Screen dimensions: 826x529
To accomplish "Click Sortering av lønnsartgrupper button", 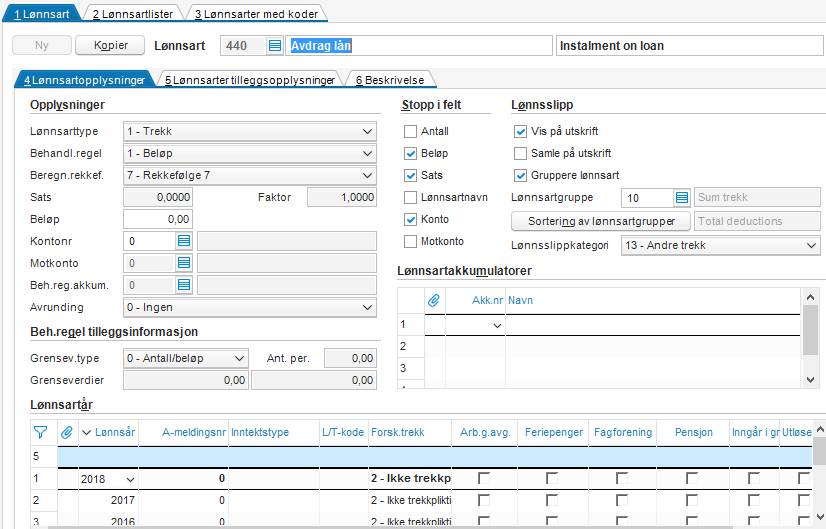I will coord(601,221).
